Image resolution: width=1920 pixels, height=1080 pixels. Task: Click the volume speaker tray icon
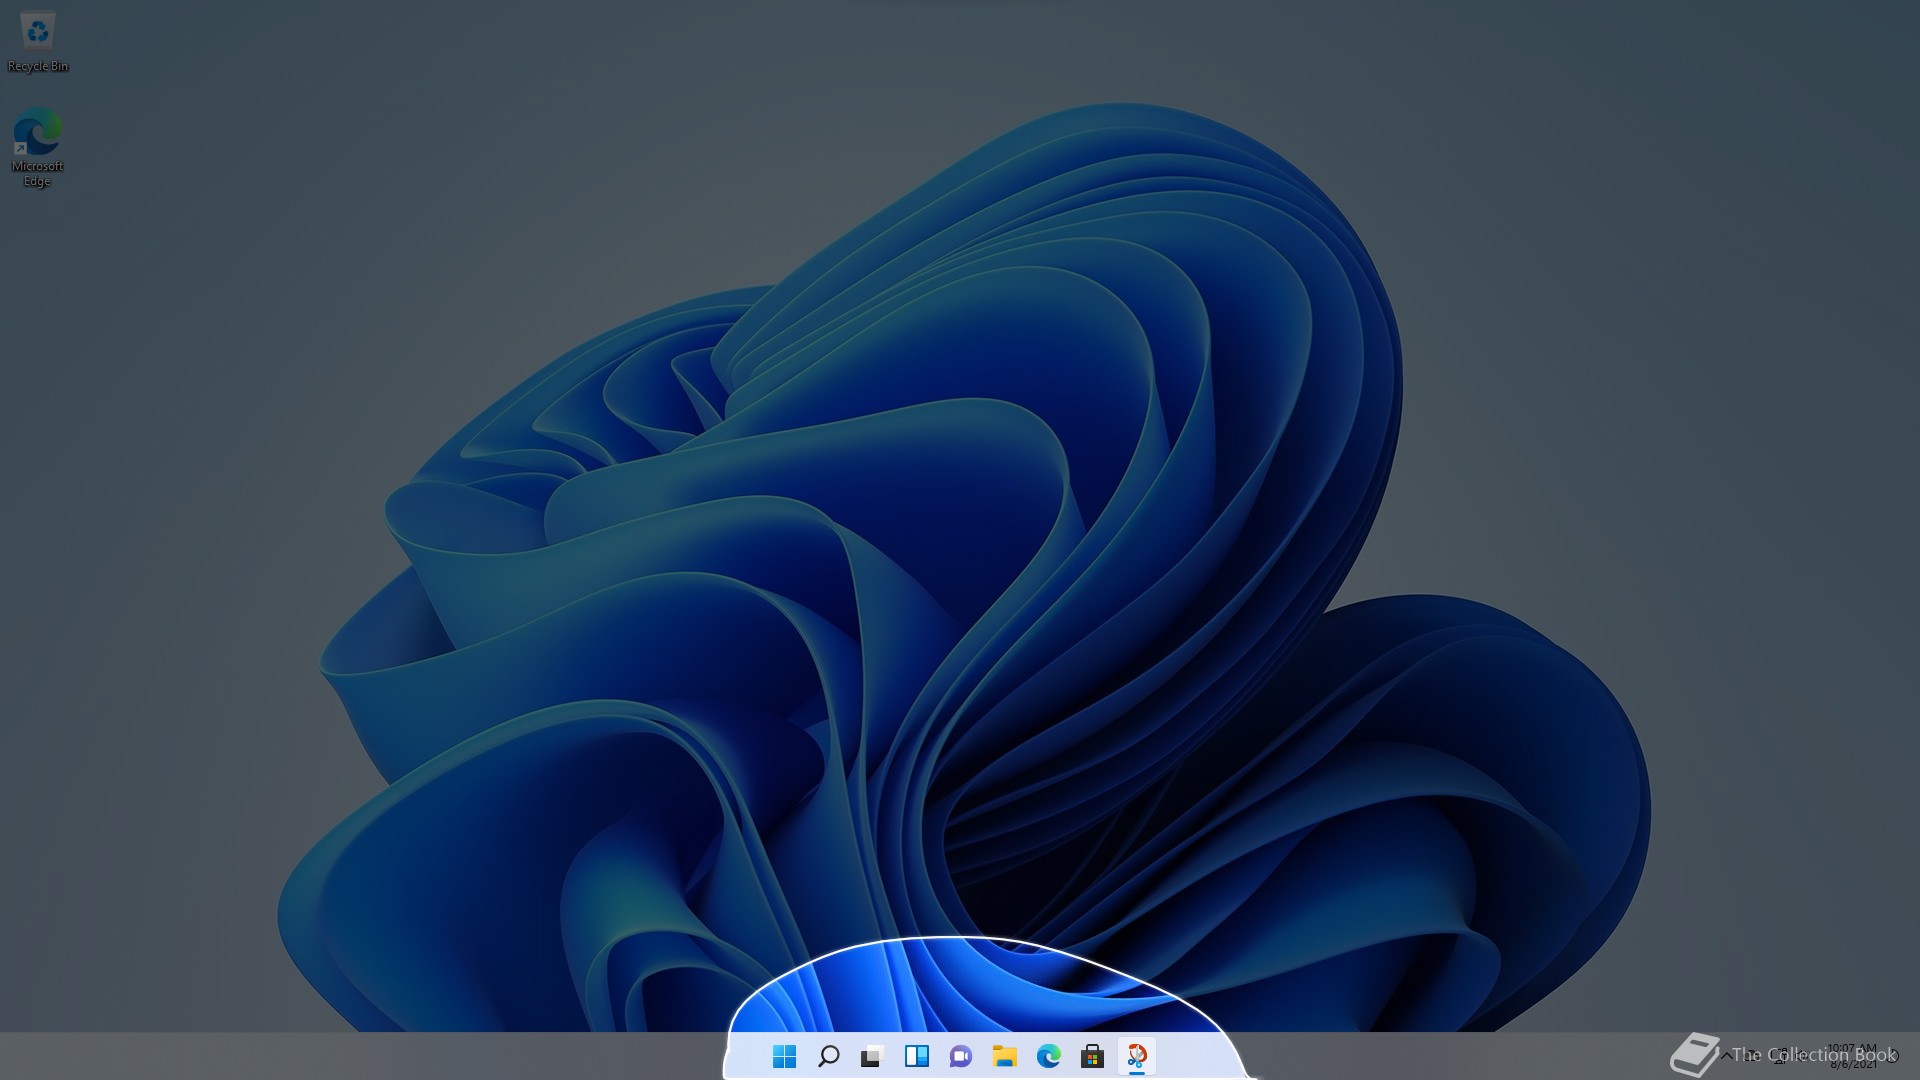click(1802, 1056)
